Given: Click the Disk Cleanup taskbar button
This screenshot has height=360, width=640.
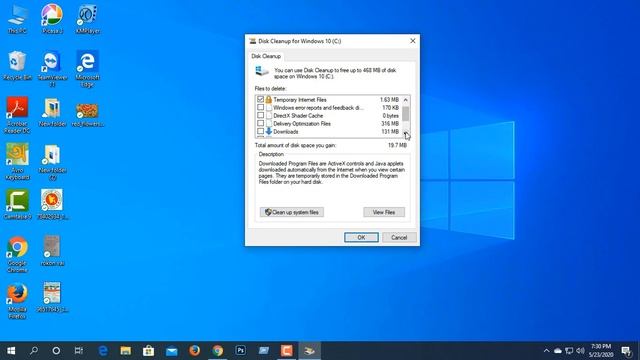Looking at the screenshot, I should point(310,351).
